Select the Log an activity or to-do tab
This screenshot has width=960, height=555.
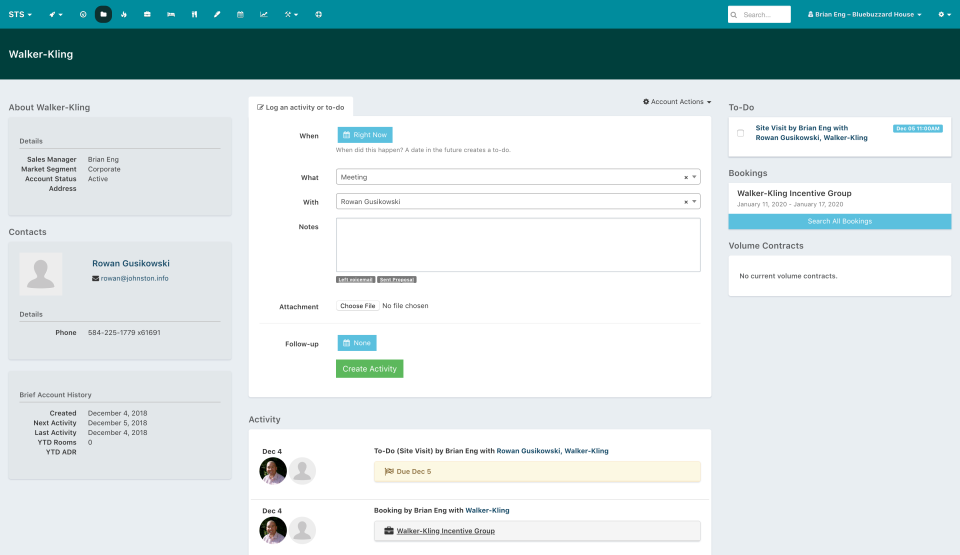point(301,107)
